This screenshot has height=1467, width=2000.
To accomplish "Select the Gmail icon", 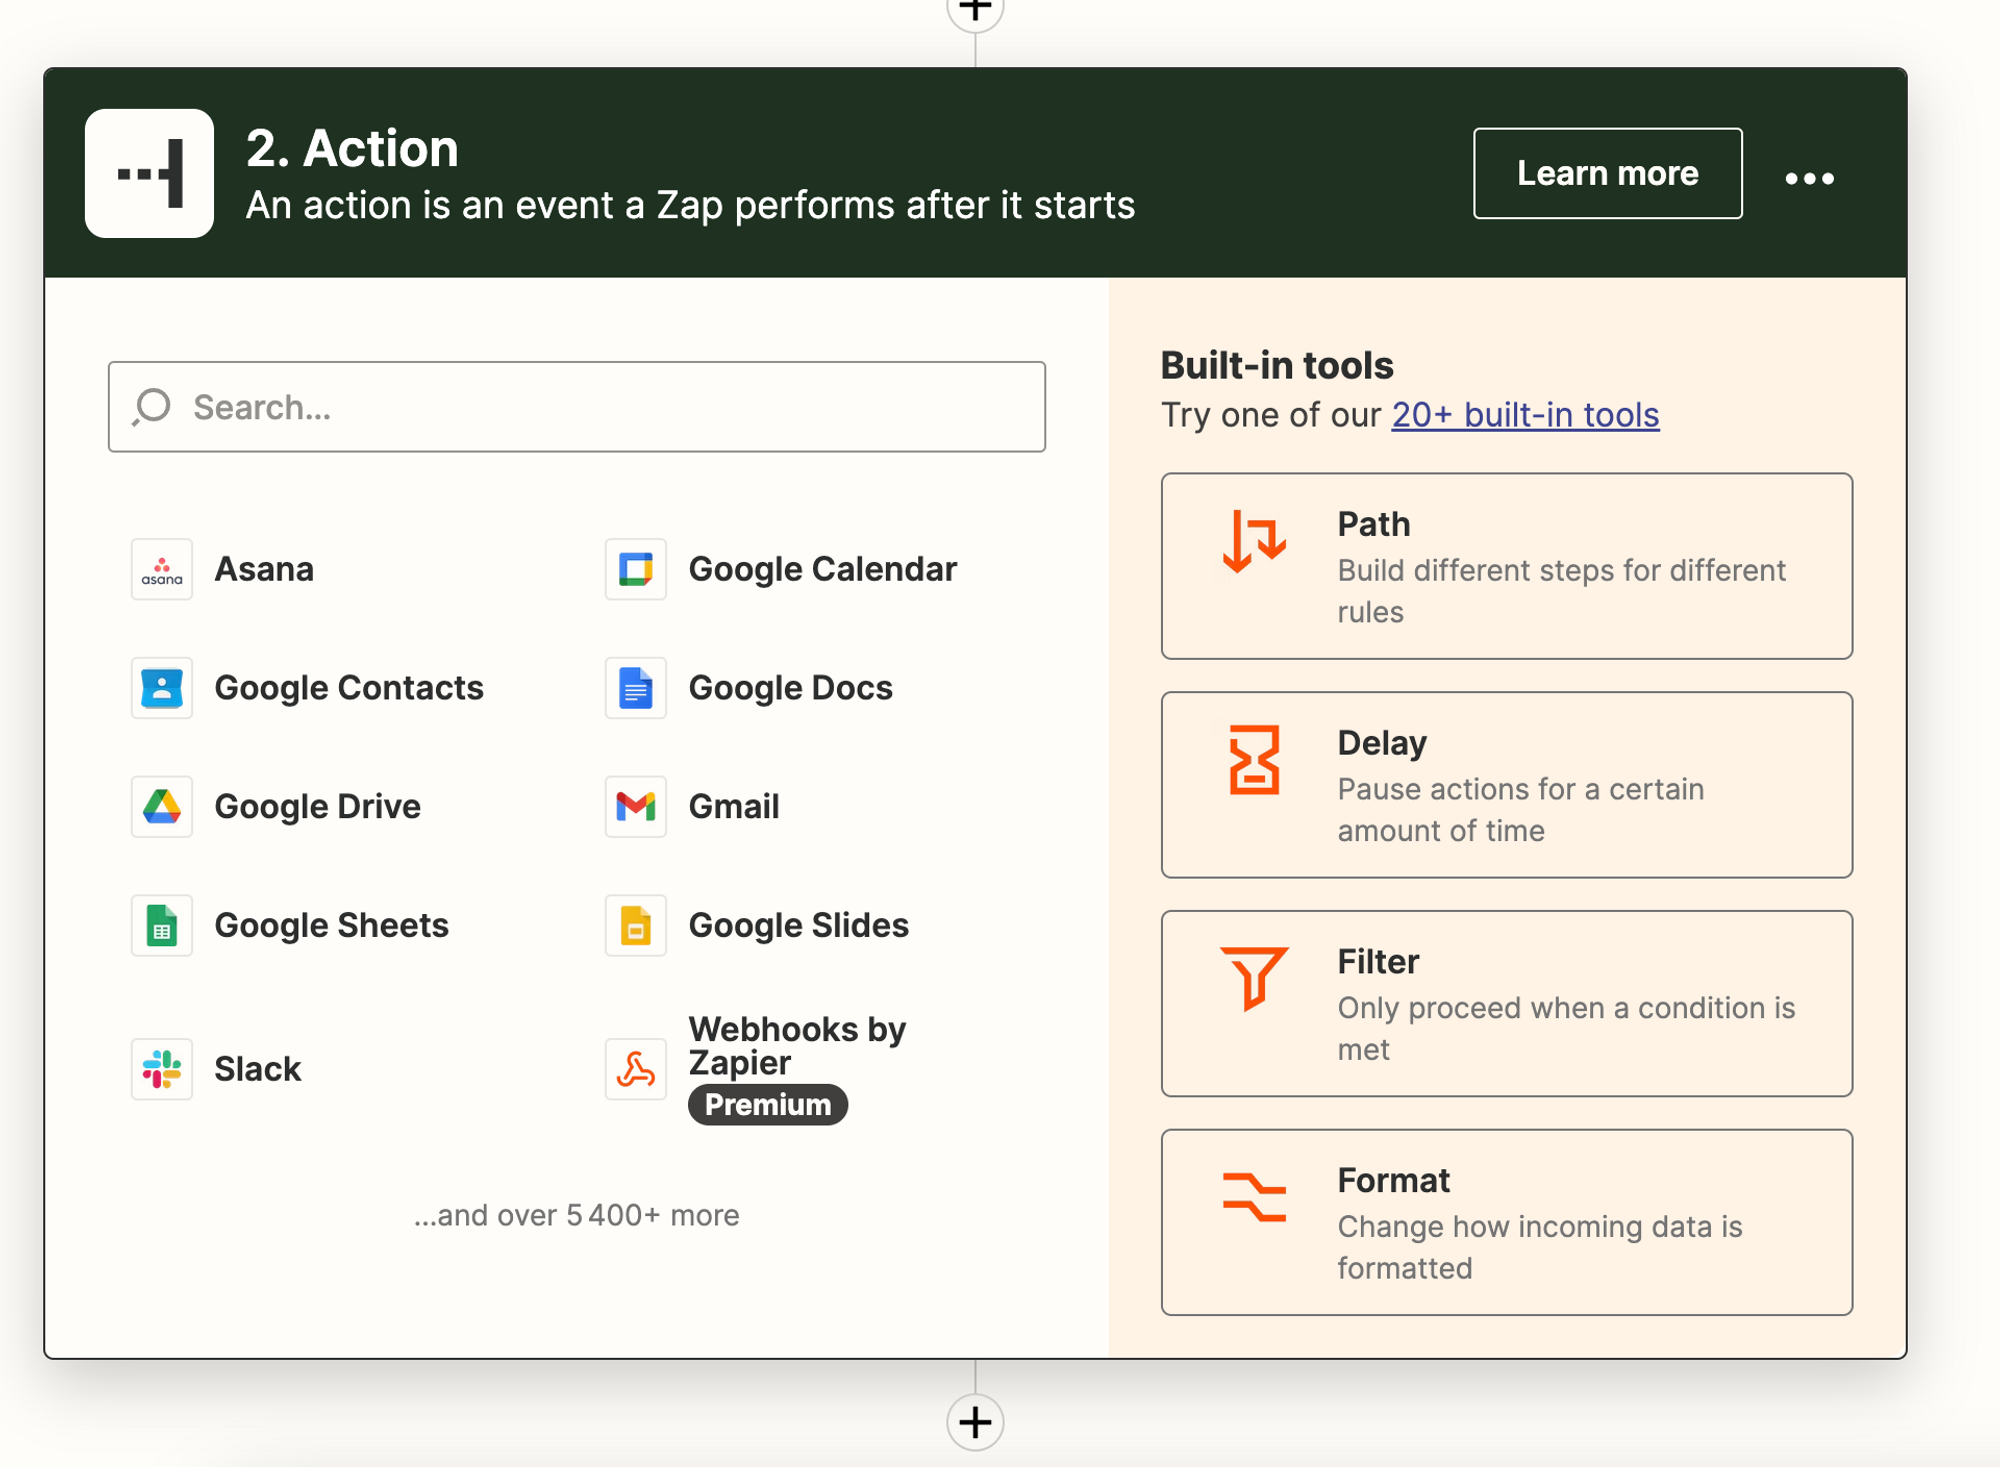I will (x=635, y=806).
